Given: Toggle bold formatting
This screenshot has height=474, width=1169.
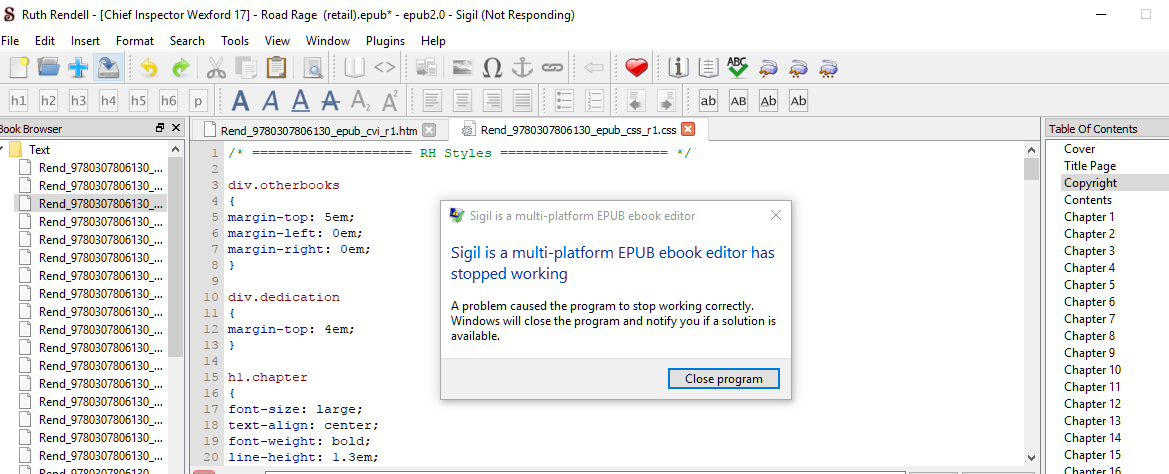Looking at the screenshot, I should (x=240, y=101).
